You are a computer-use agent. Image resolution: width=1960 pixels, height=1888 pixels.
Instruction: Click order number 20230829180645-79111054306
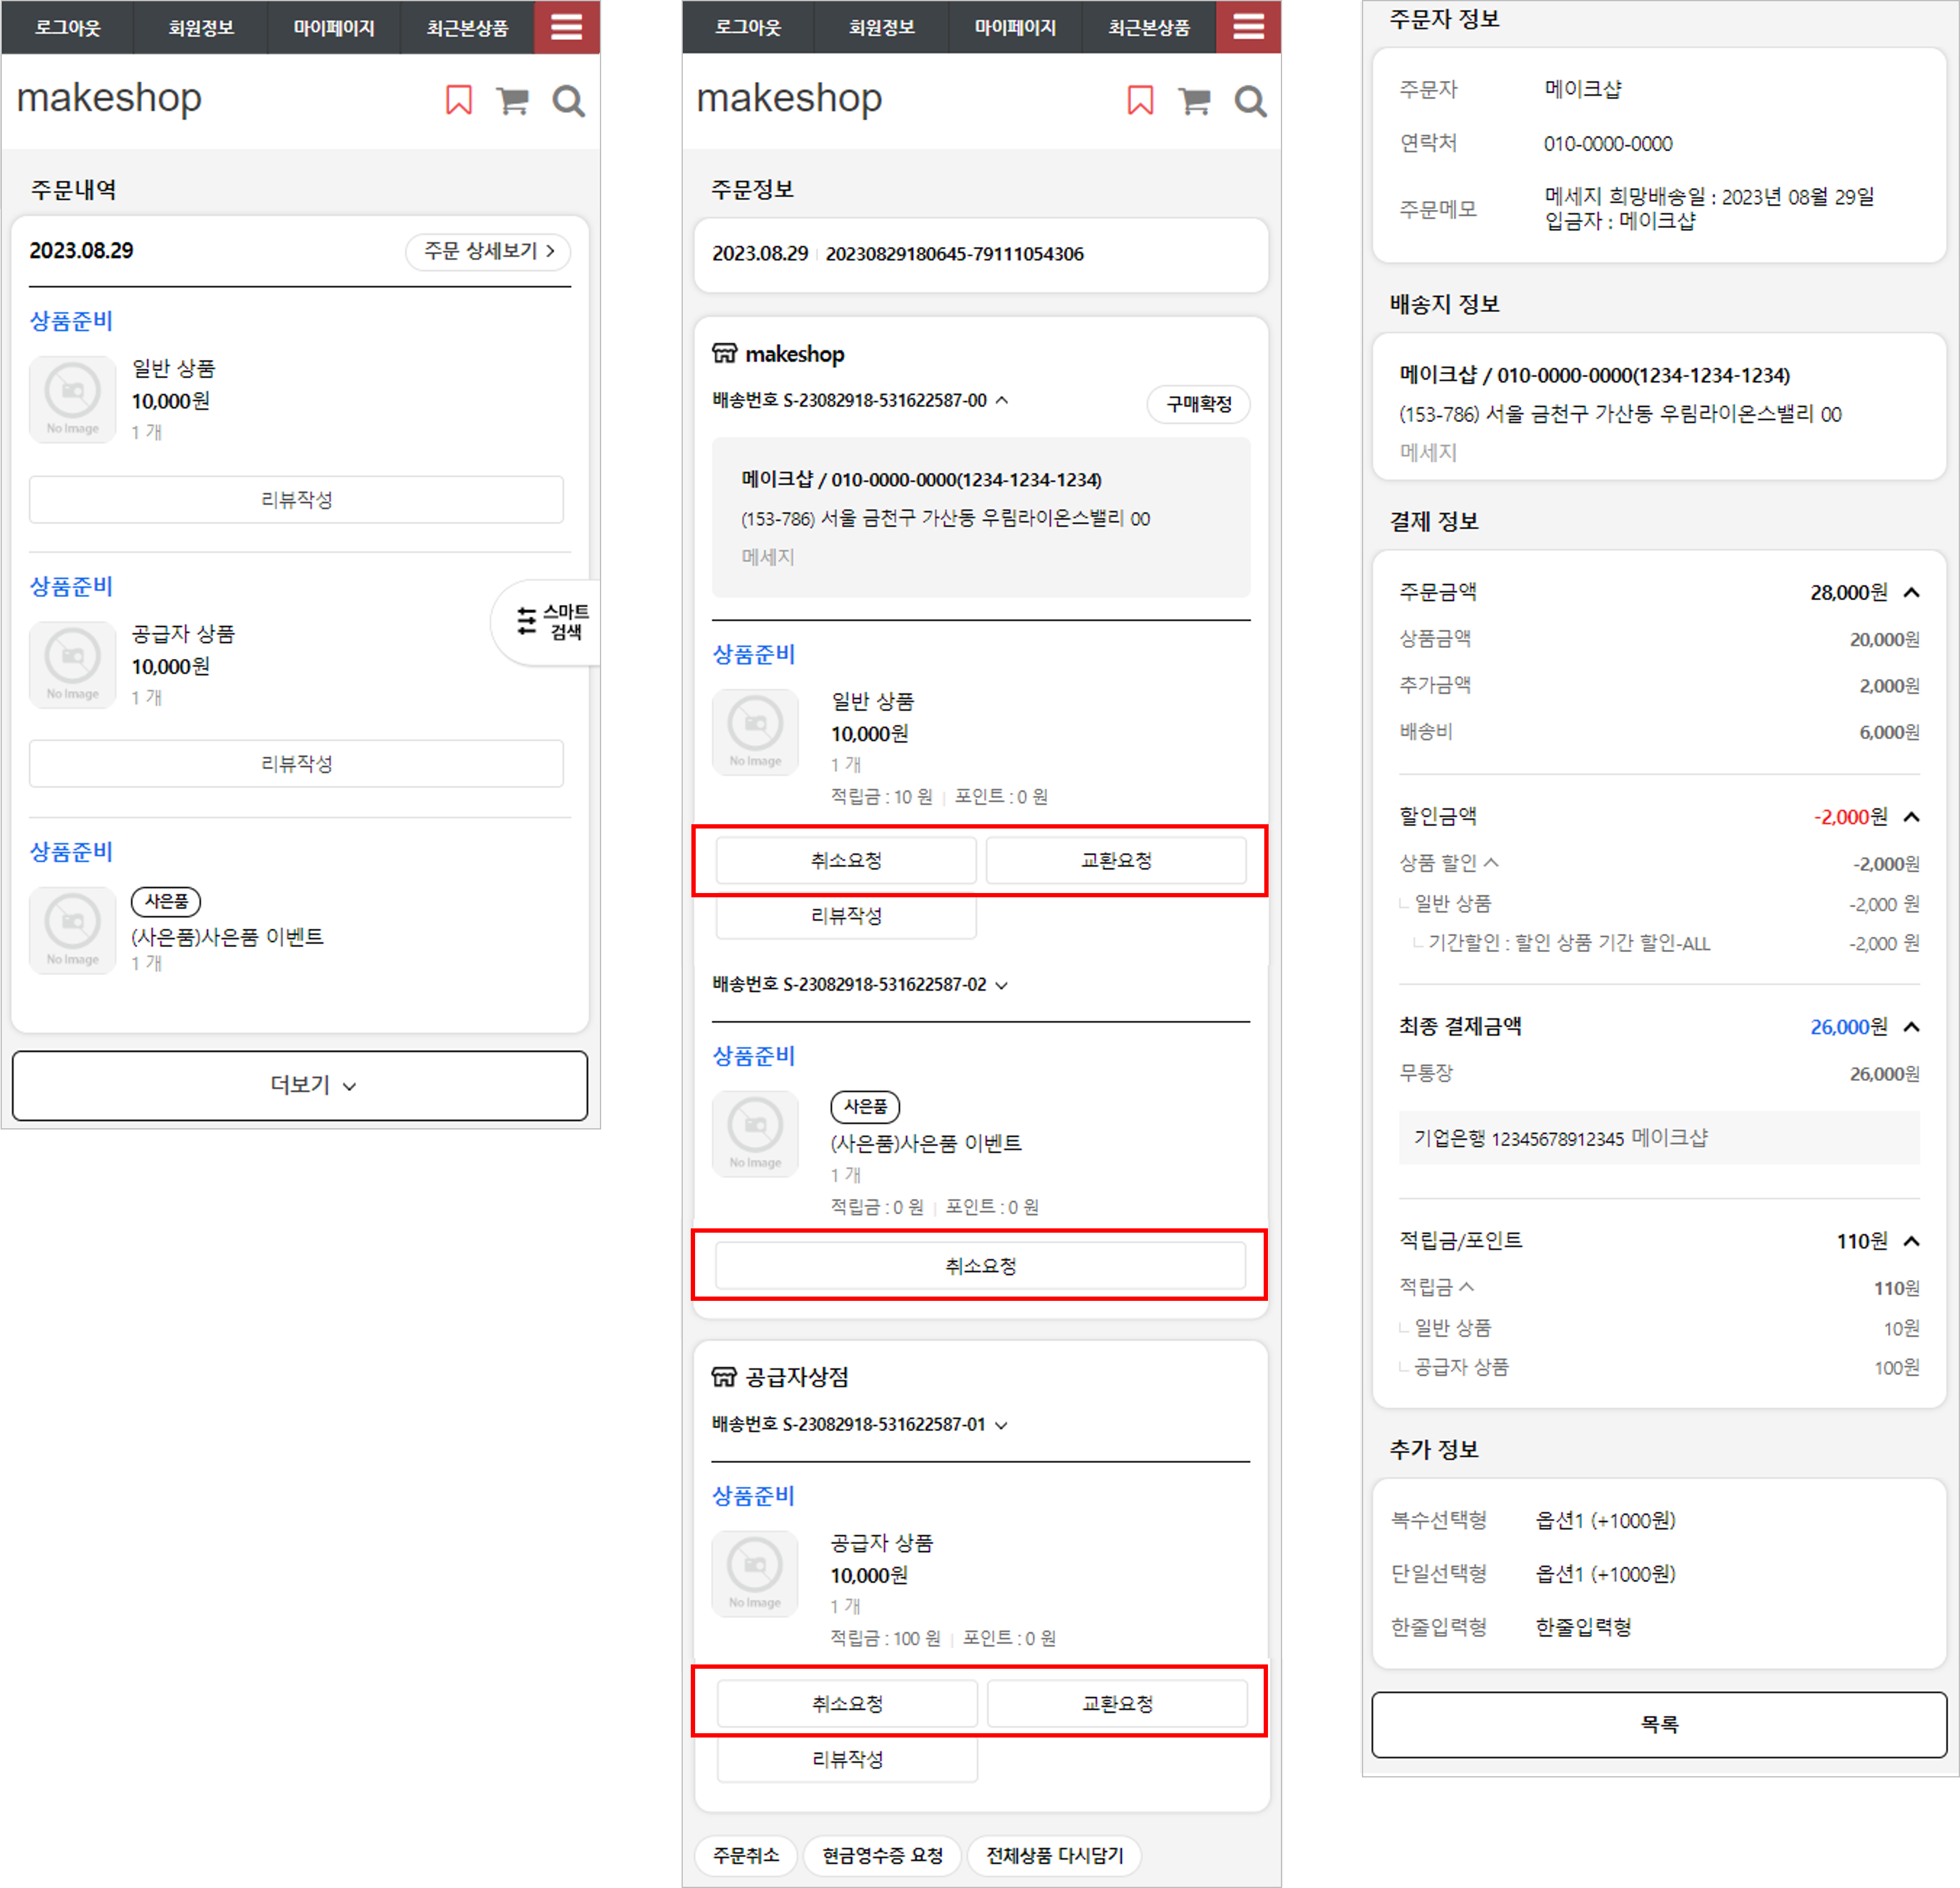(x=954, y=254)
